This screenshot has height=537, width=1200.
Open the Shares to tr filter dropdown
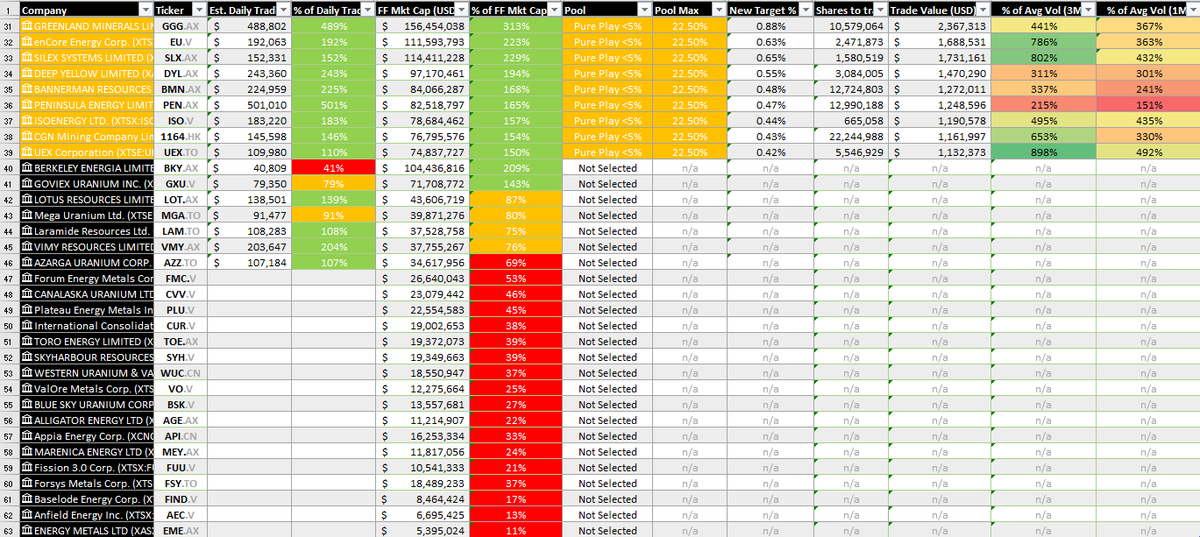(x=880, y=10)
